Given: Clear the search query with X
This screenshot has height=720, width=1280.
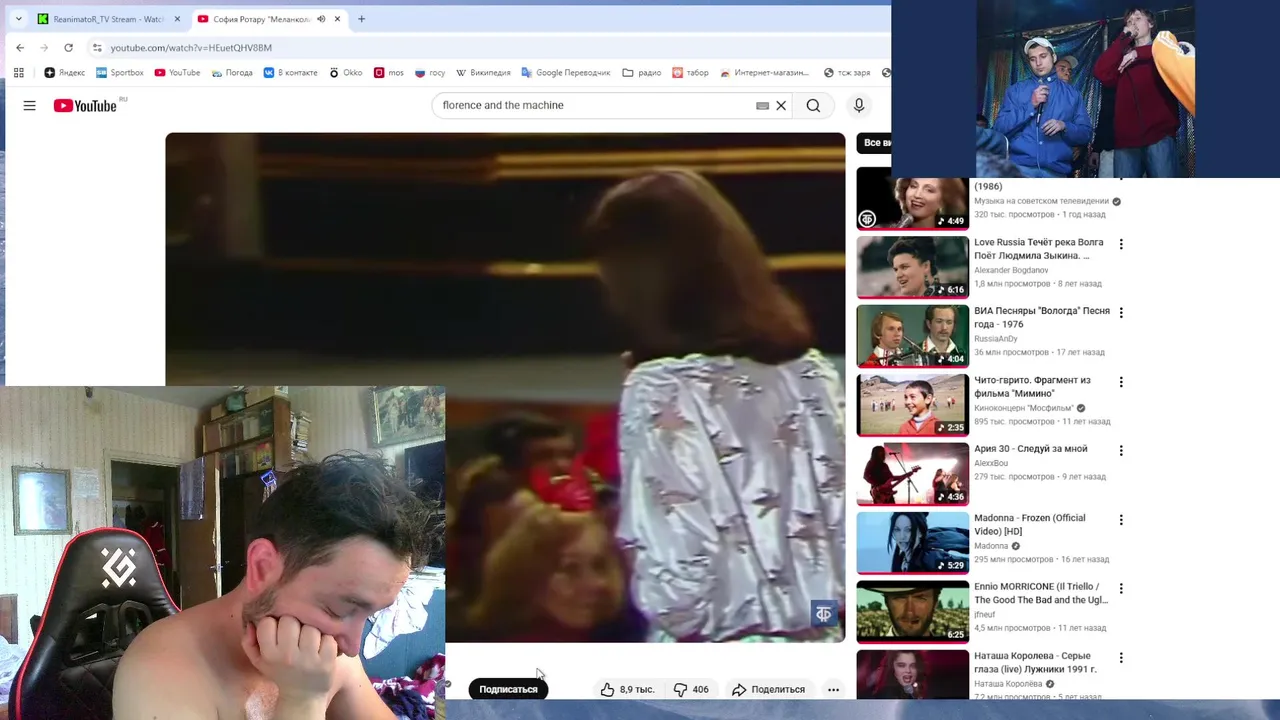Looking at the screenshot, I should pyautogui.click(x=781, y=105).
